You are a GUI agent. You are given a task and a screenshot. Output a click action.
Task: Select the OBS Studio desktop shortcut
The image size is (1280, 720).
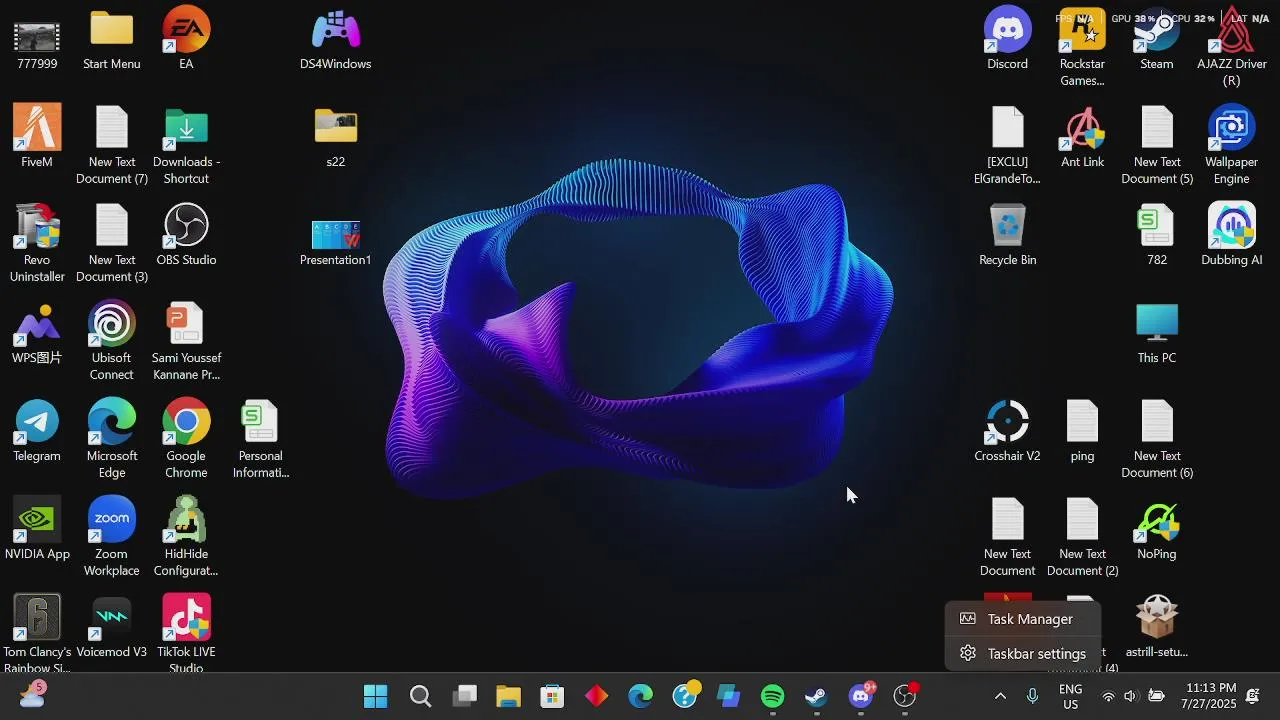click(186, 235)
